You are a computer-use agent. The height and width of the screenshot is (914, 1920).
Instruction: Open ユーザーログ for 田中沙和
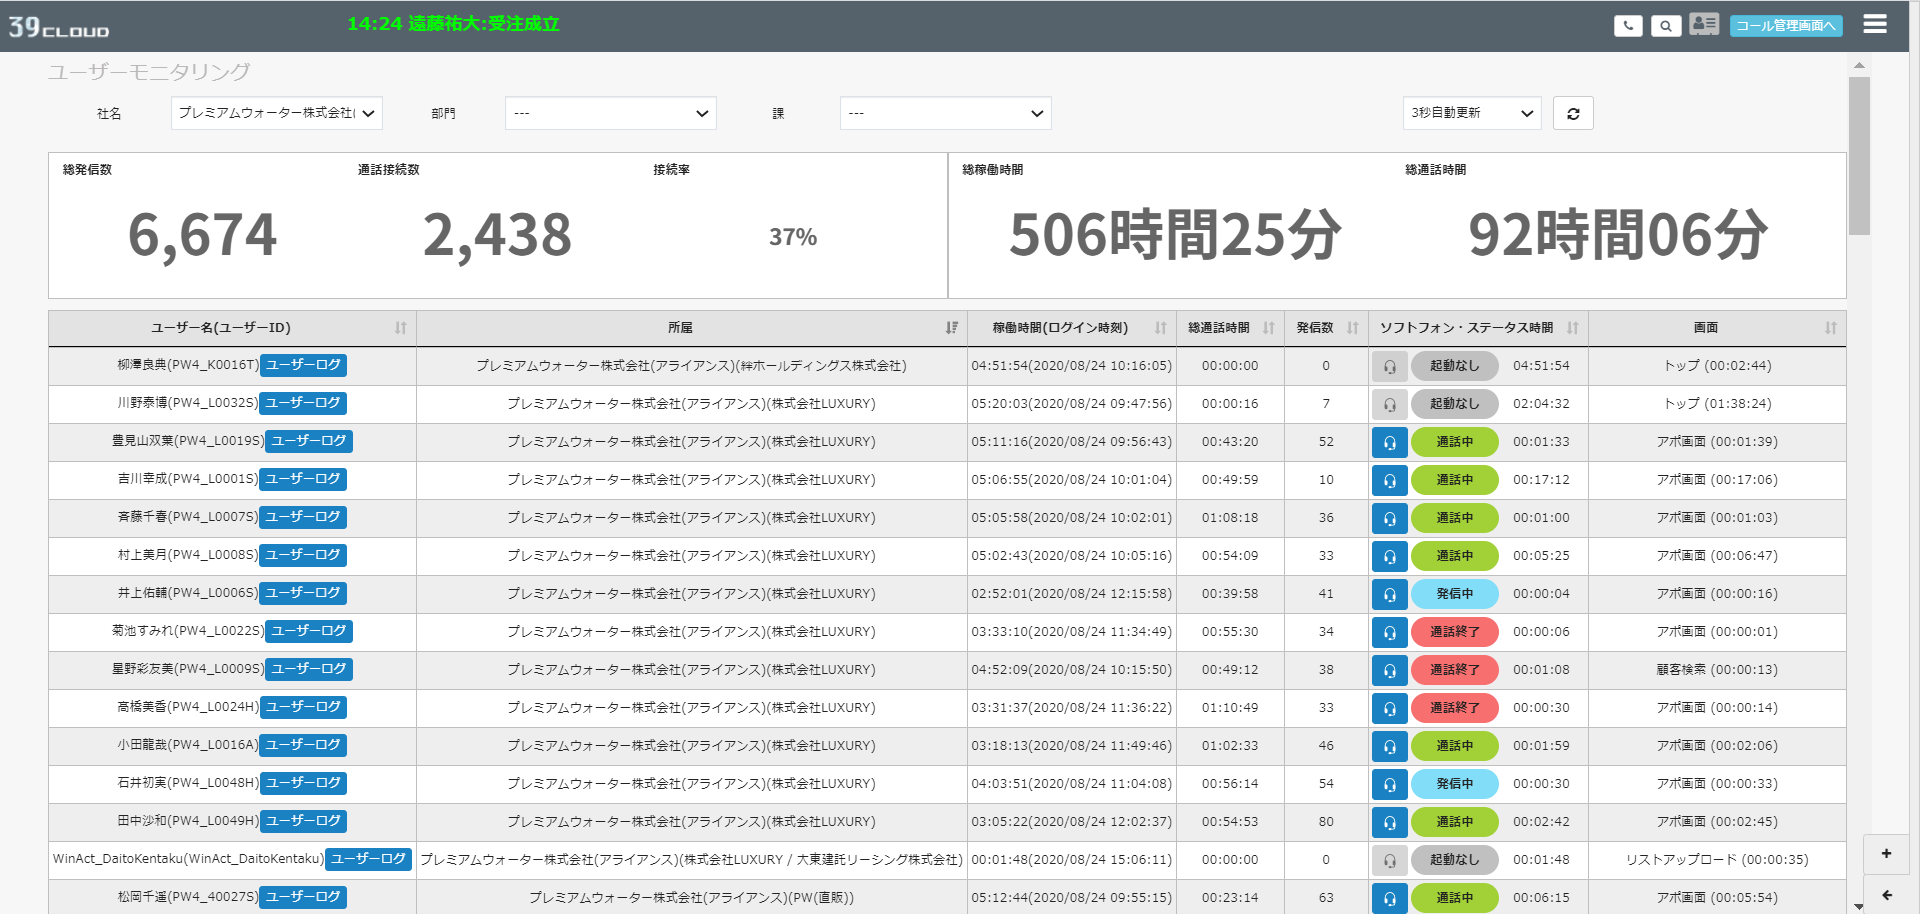[x=303, y=821]
